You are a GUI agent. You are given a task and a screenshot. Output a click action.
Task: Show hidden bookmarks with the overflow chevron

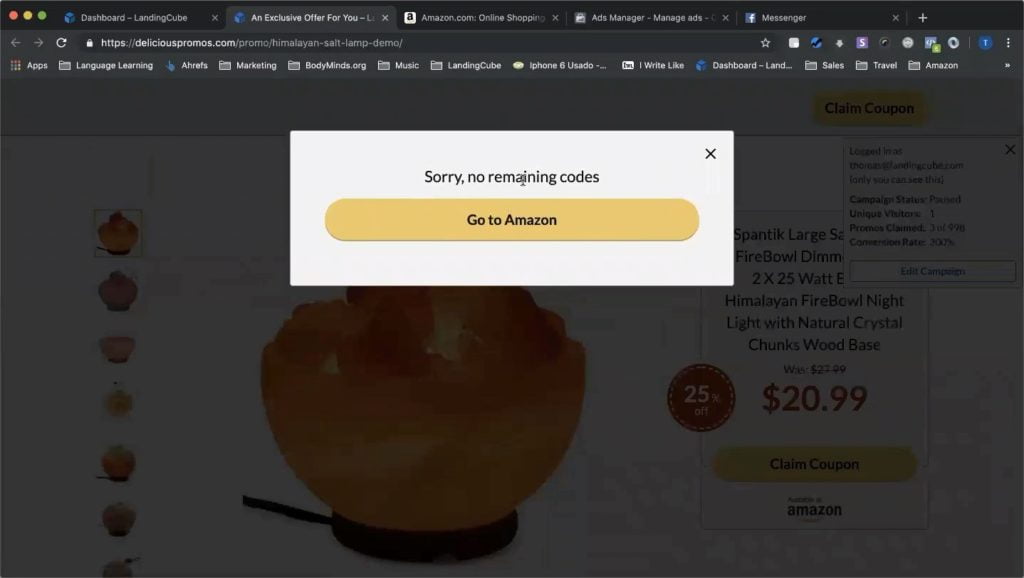tap(1007, 65)
